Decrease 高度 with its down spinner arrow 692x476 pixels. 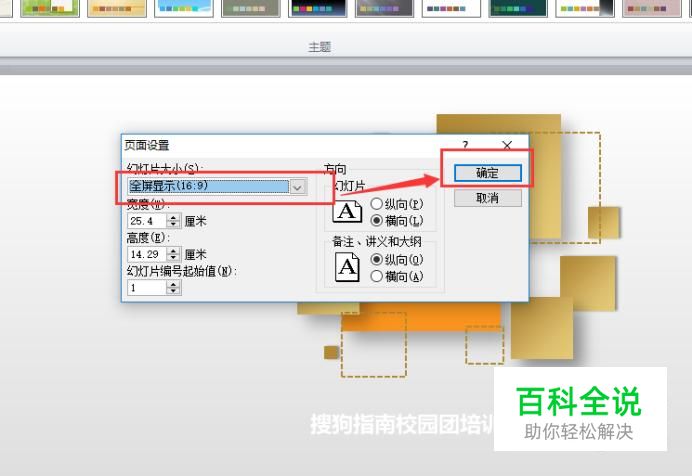(173, 258)
